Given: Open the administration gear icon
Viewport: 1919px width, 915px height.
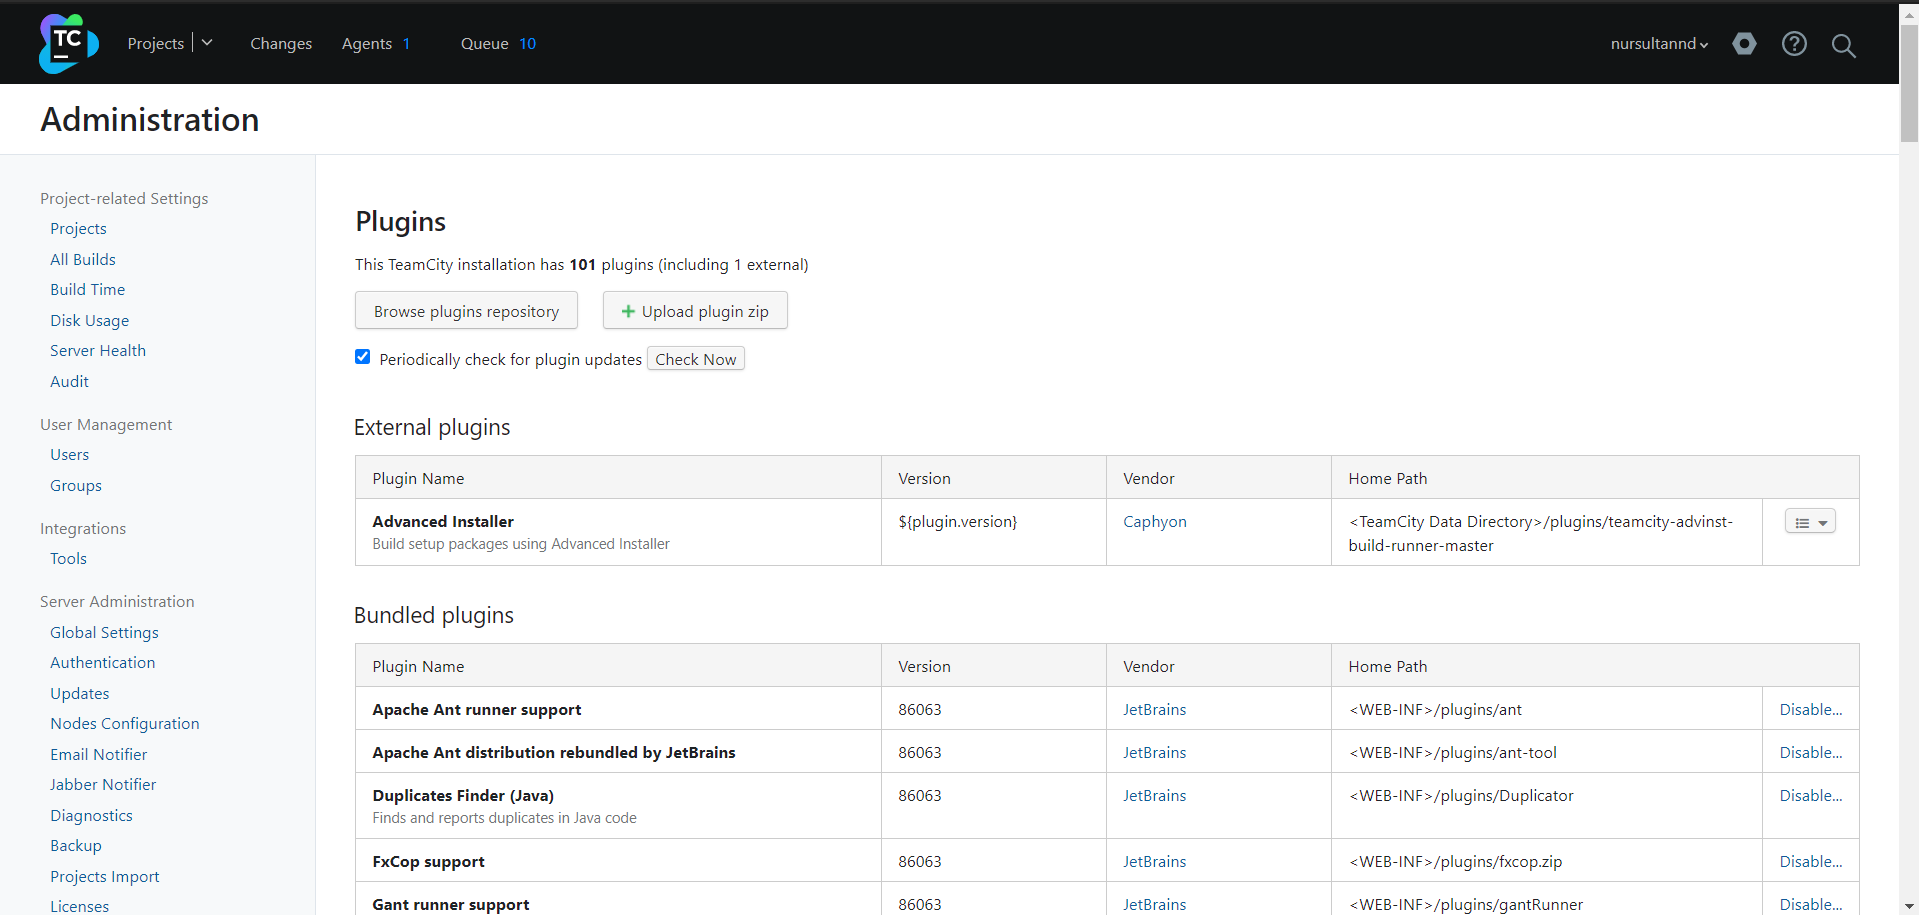Looking at the screenshot, I should pos(1744,44).
